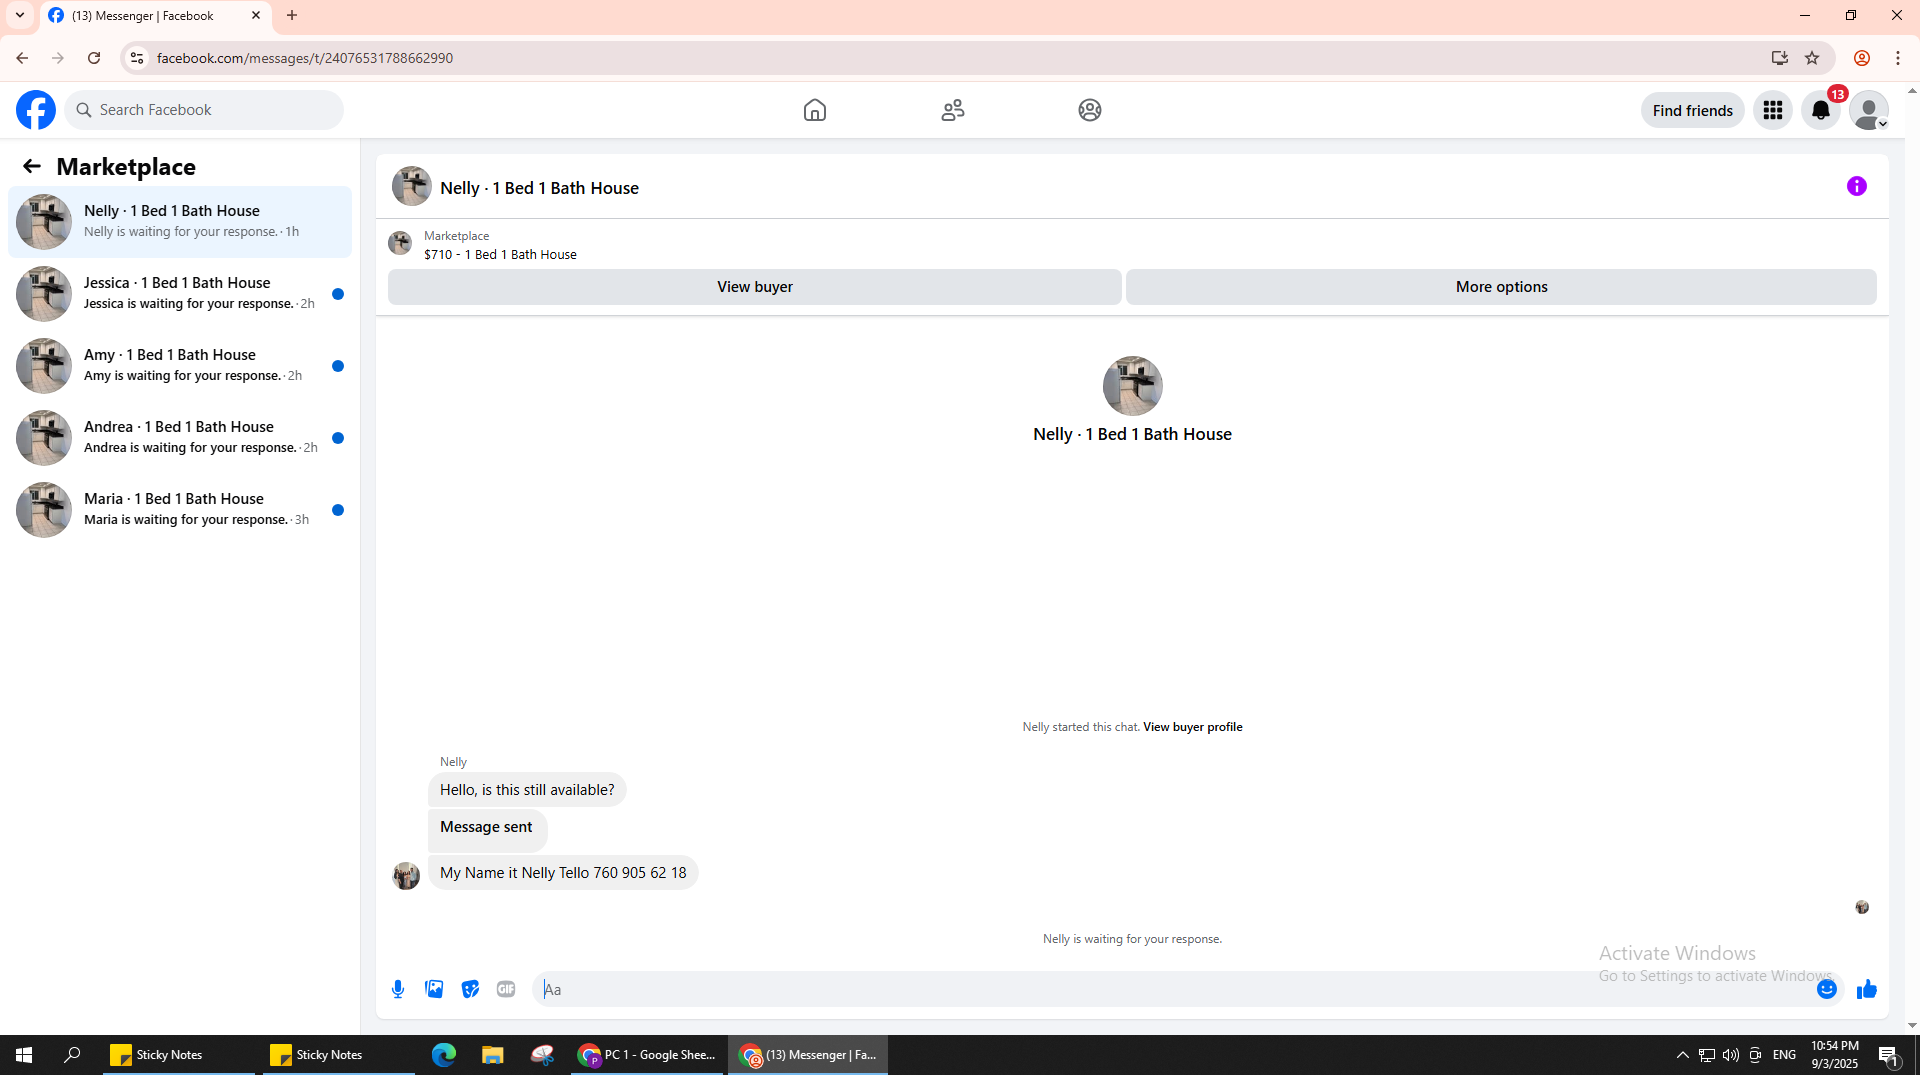Click the browser back arrow

(x=22, y=58)
